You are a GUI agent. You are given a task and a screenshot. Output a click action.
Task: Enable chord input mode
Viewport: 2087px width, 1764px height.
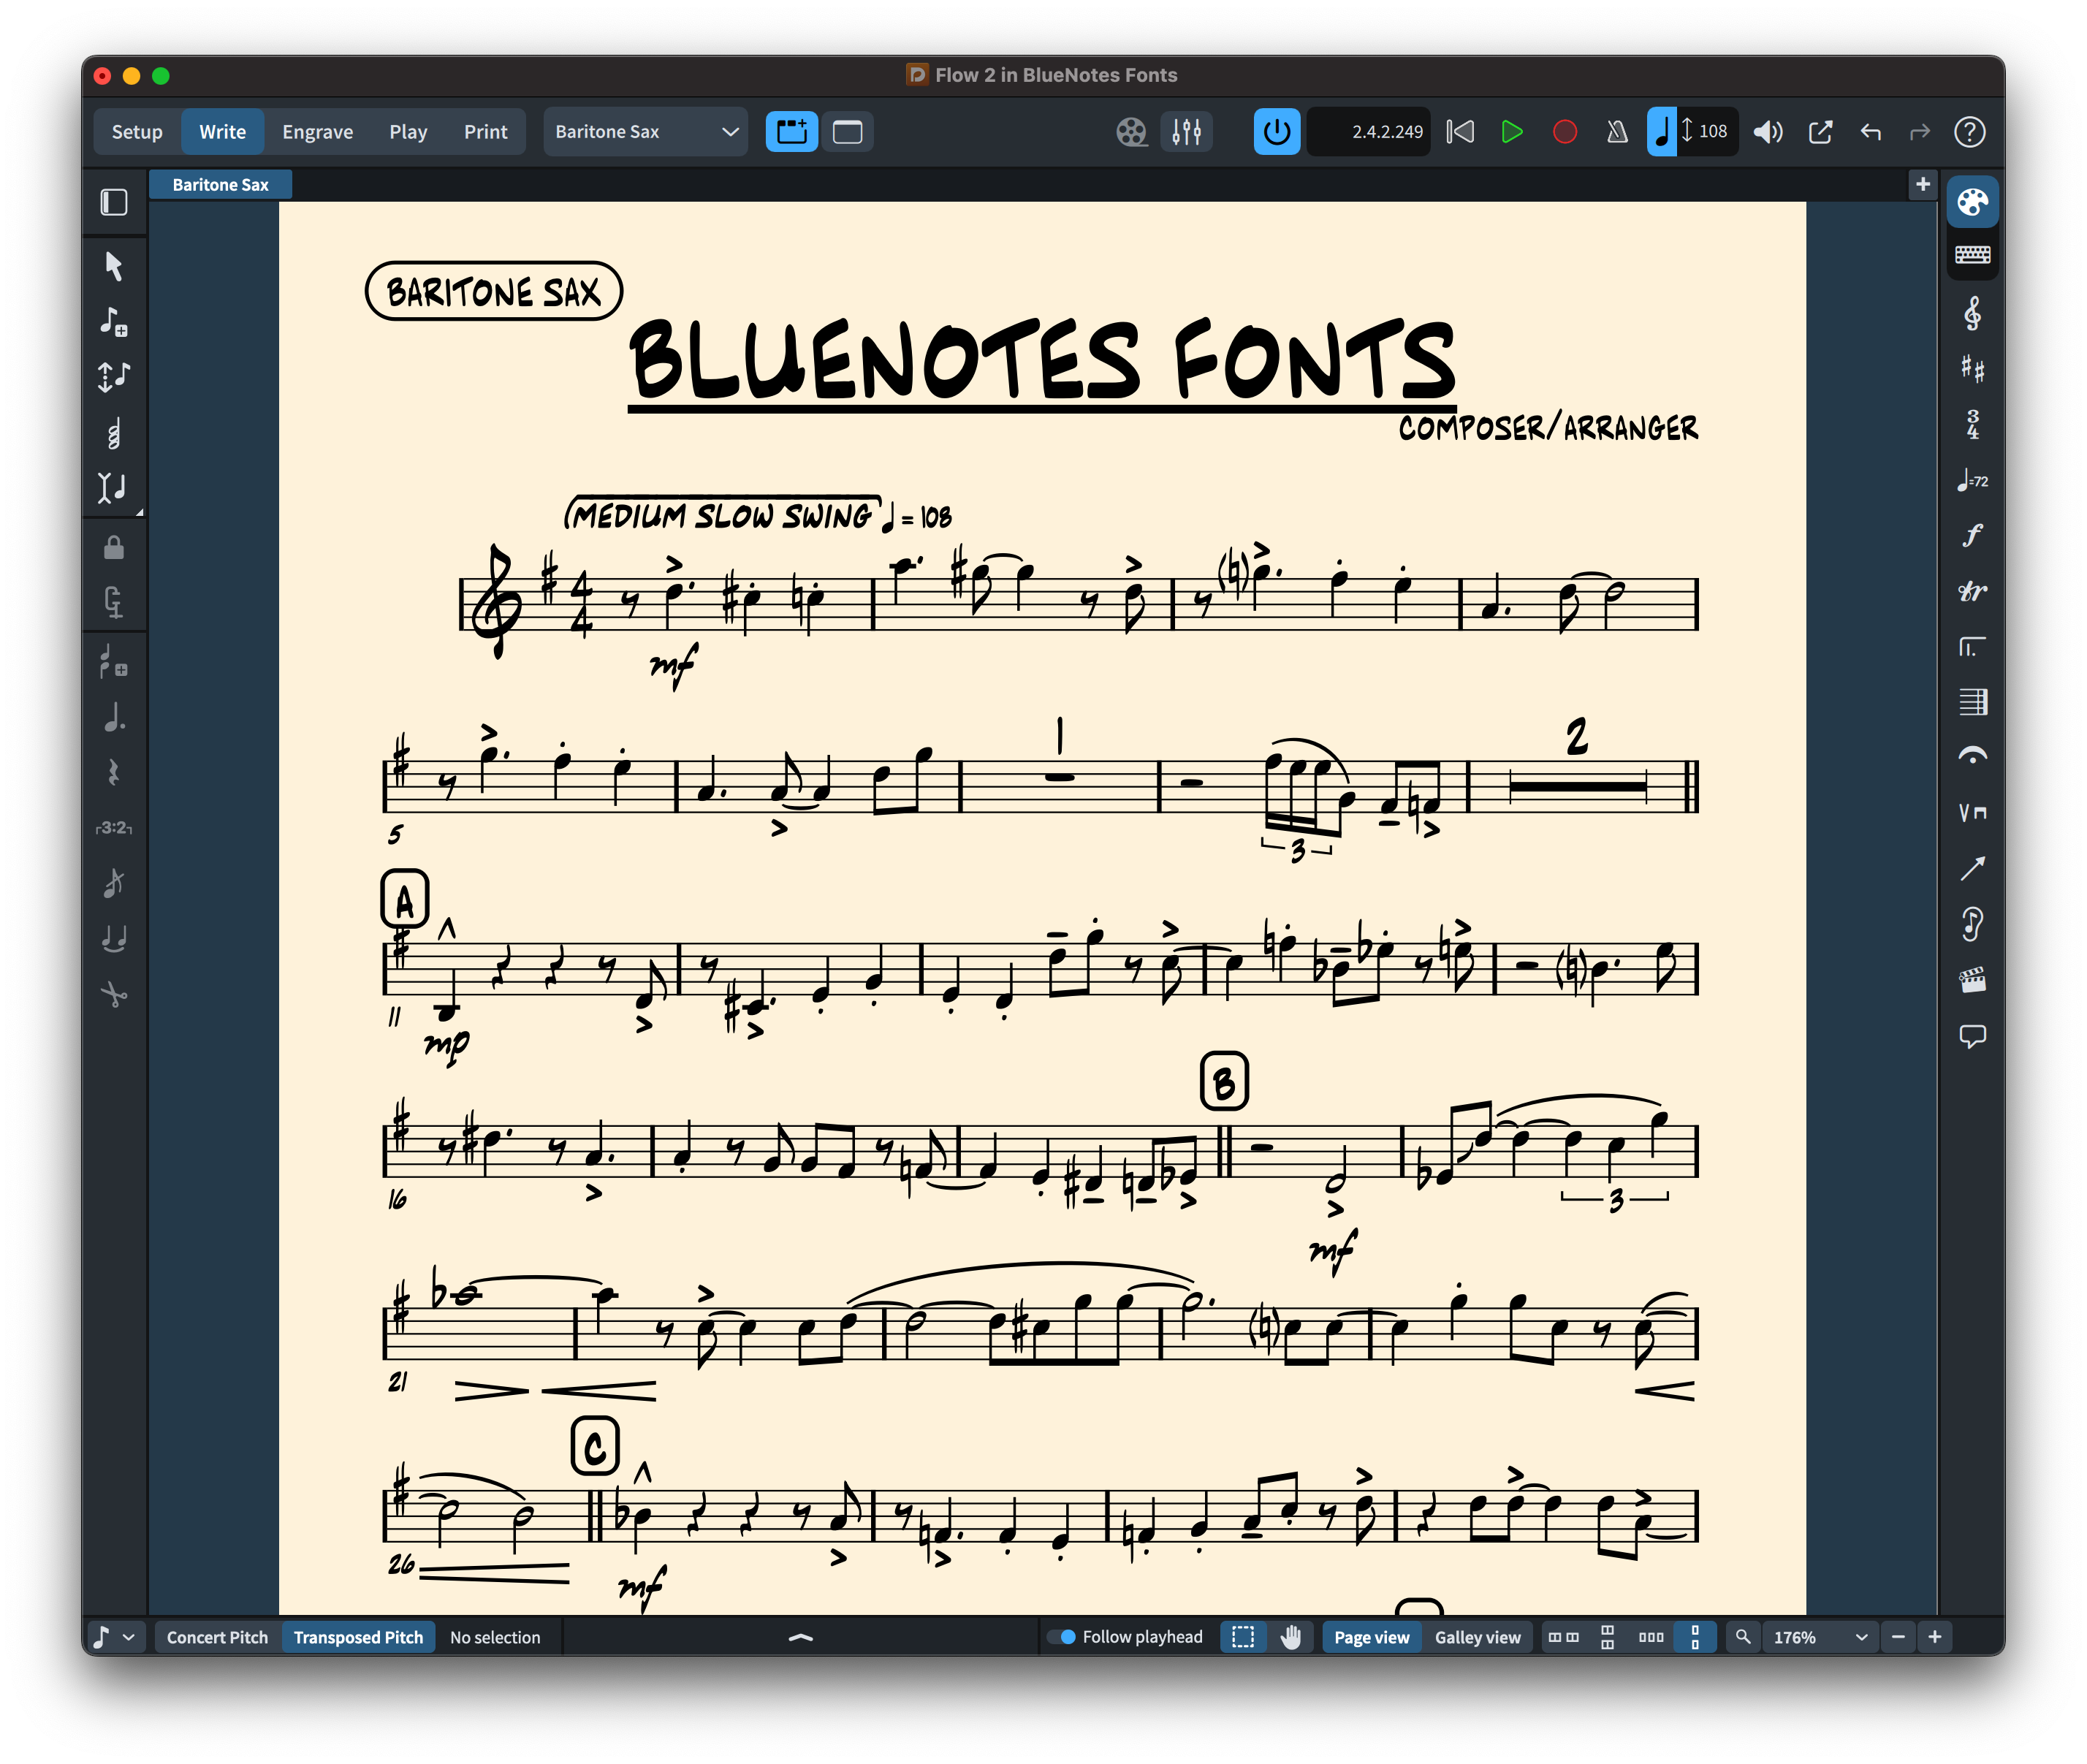[114, 433]
